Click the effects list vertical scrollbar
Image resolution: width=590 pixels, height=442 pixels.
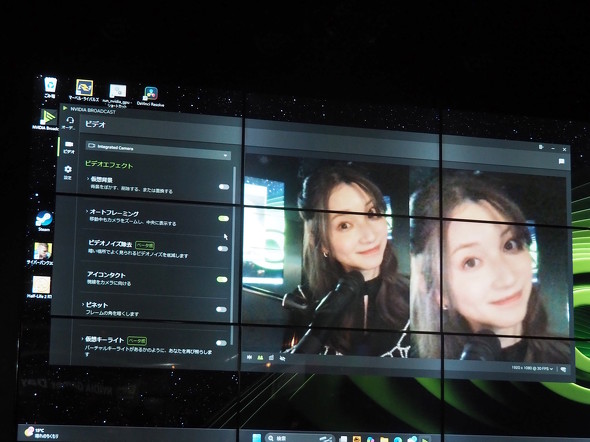click(234, 256)
